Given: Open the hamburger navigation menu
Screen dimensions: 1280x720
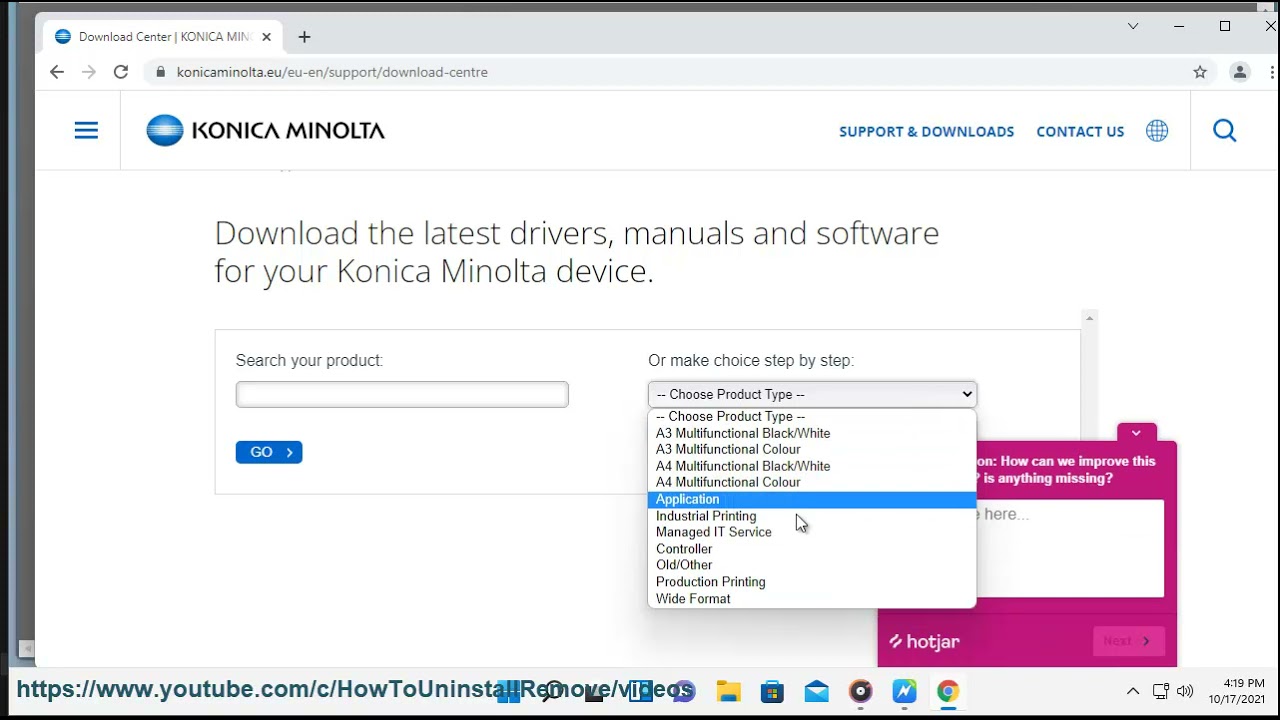Looking at the screenshot, I should [x=86, y=130].
